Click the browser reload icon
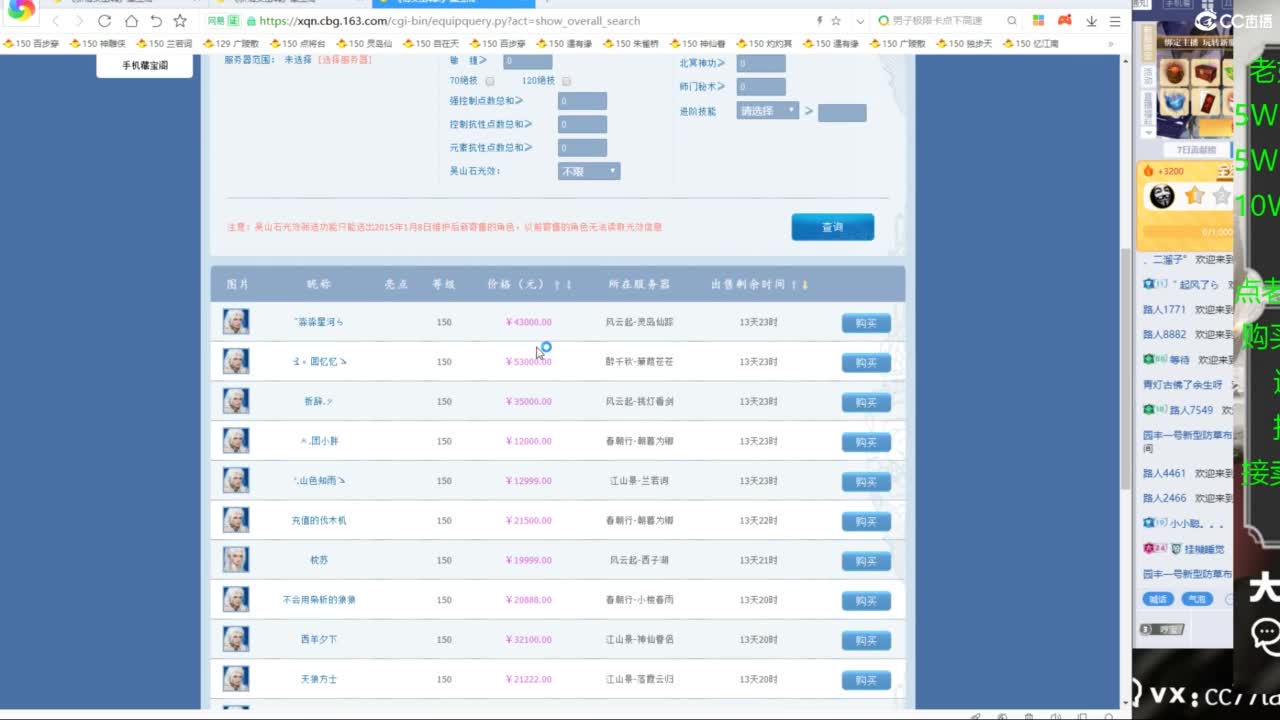 click(x=104, y=21)
